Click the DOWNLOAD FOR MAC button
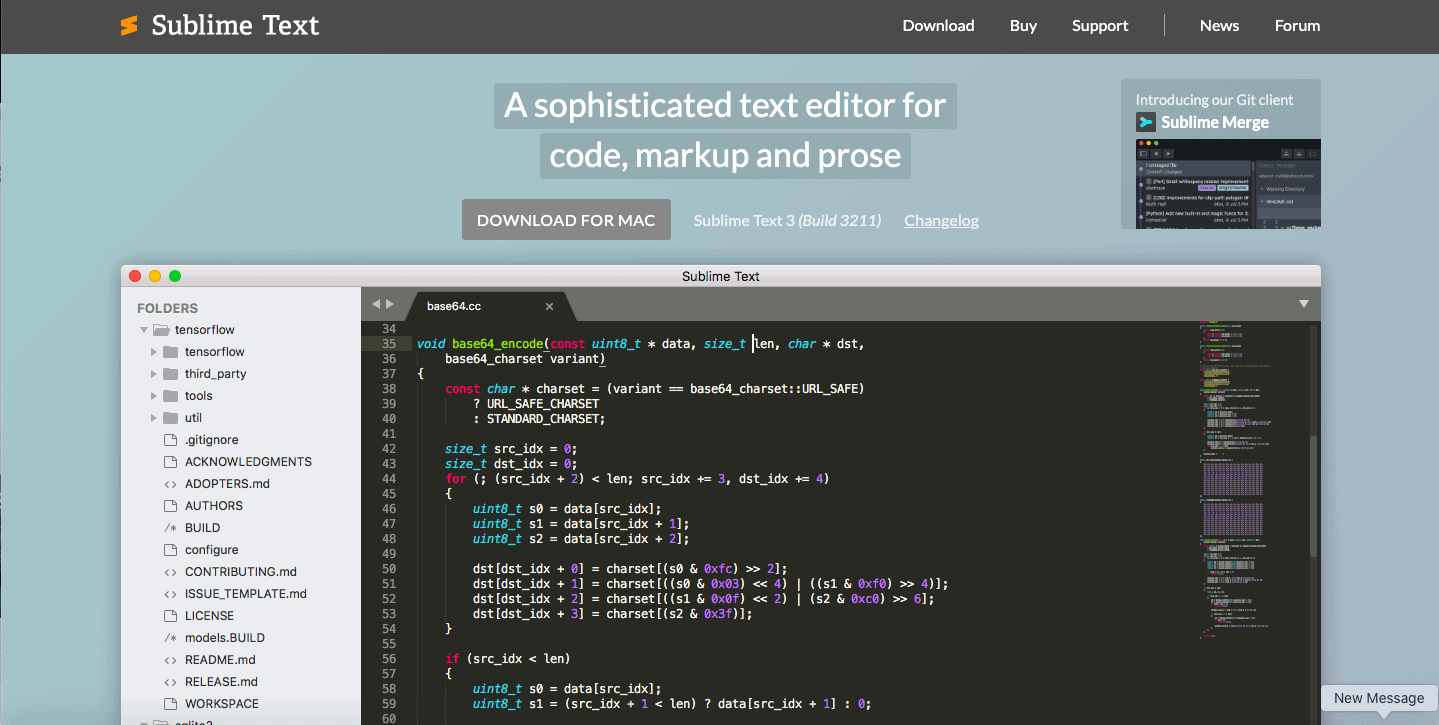This screenshot has width=1439, height=725. pyautogui.click(x=566, y=220)
